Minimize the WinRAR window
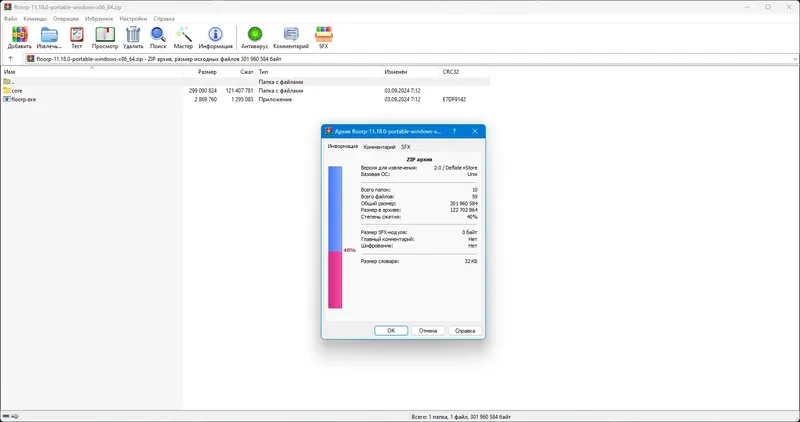The height and width of the screenshot is (422, 800). coord(746,7)
